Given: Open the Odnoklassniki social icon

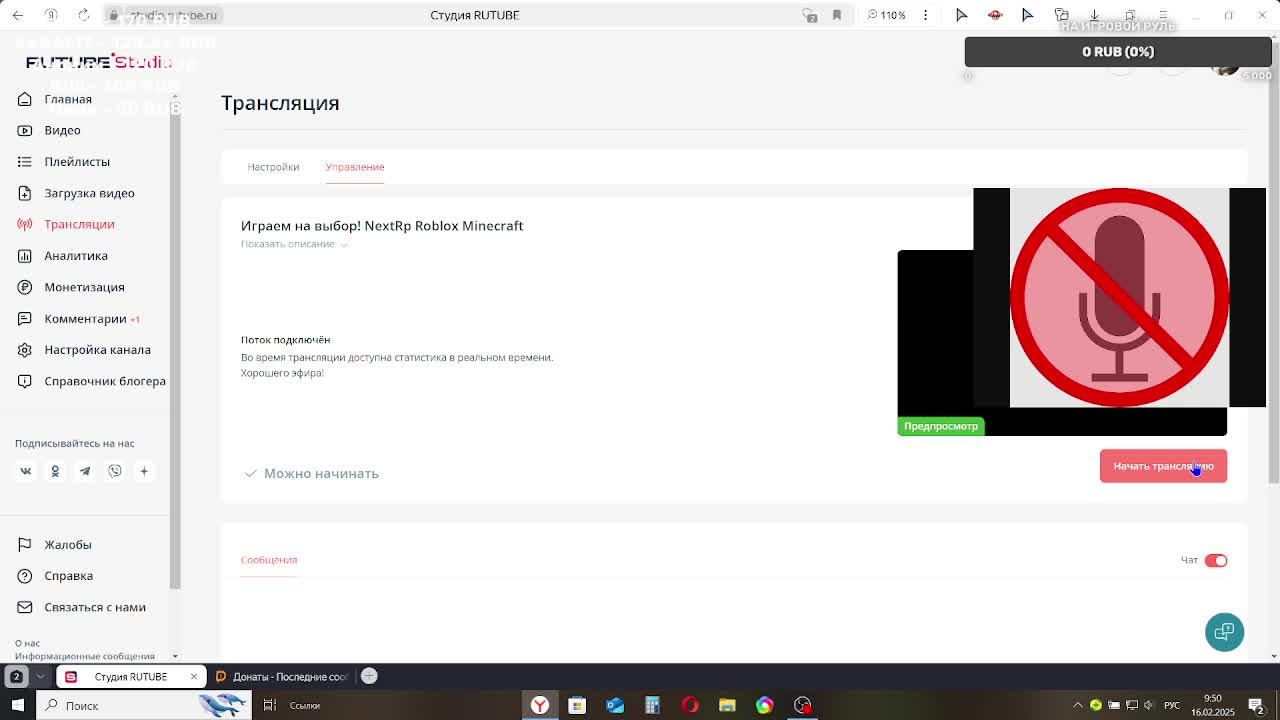Looking at the screenshot, I should coord(55,471).
